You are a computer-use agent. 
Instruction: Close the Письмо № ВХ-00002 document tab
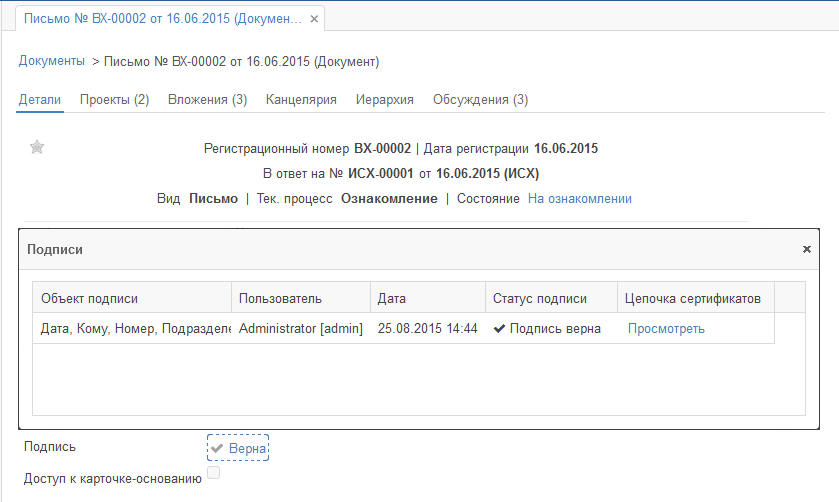coord(314,19)
